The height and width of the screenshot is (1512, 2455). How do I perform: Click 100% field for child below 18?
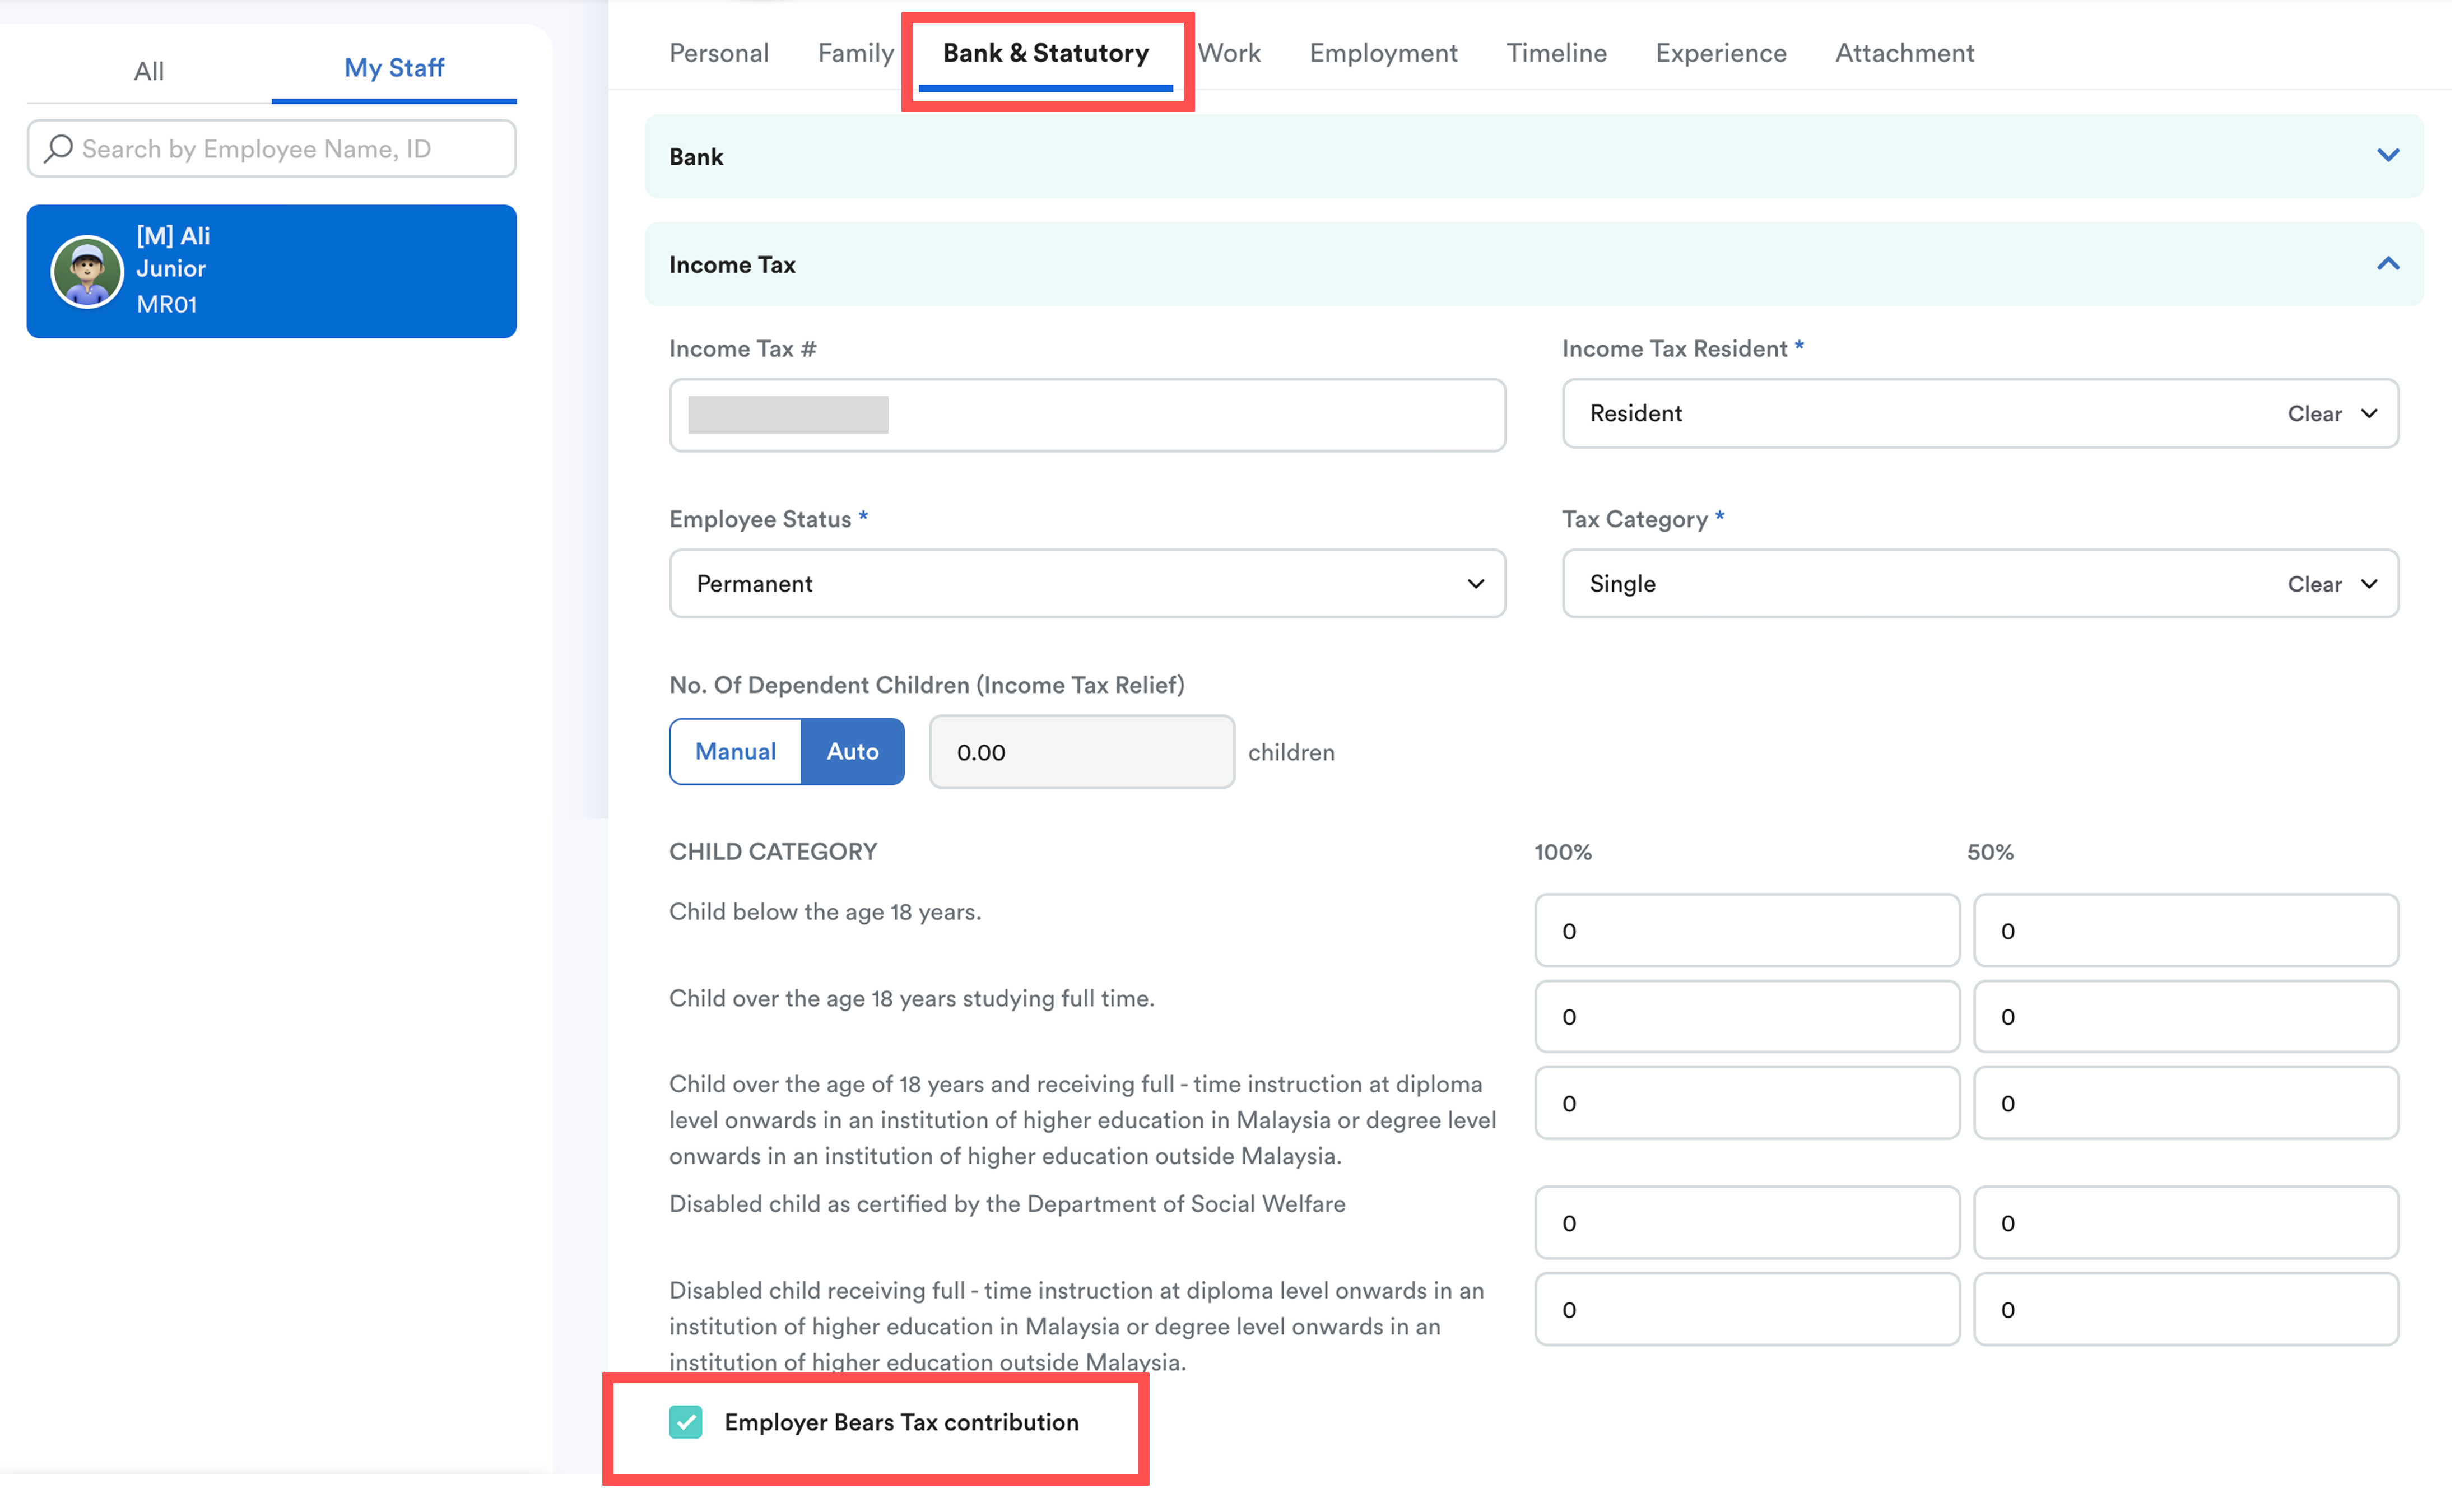(x=1748, y=932)
